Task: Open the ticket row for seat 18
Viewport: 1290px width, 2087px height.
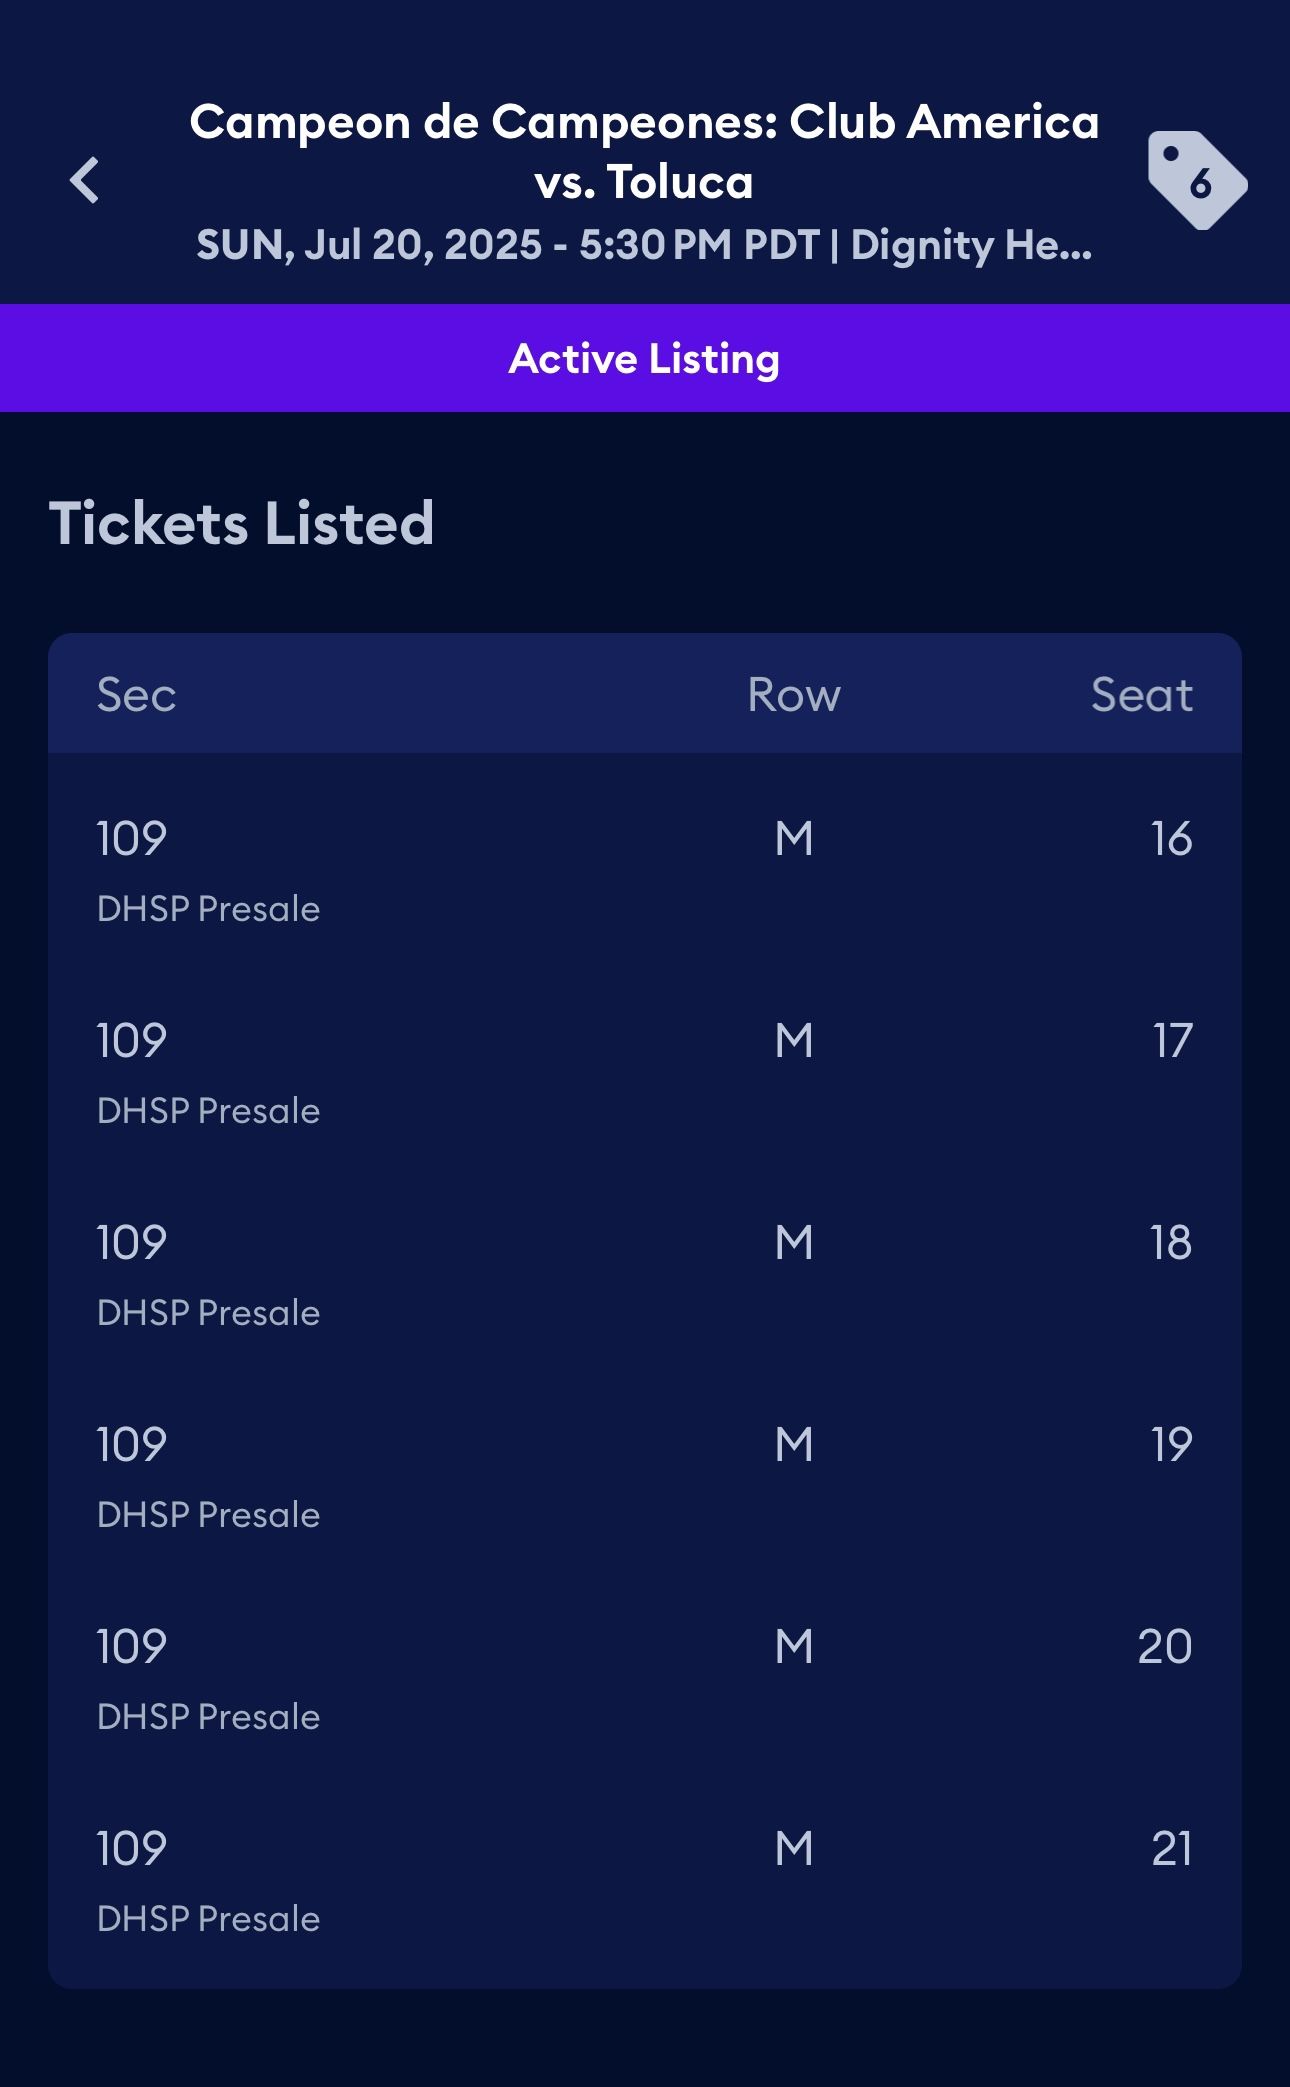Action: point(645,1275)
